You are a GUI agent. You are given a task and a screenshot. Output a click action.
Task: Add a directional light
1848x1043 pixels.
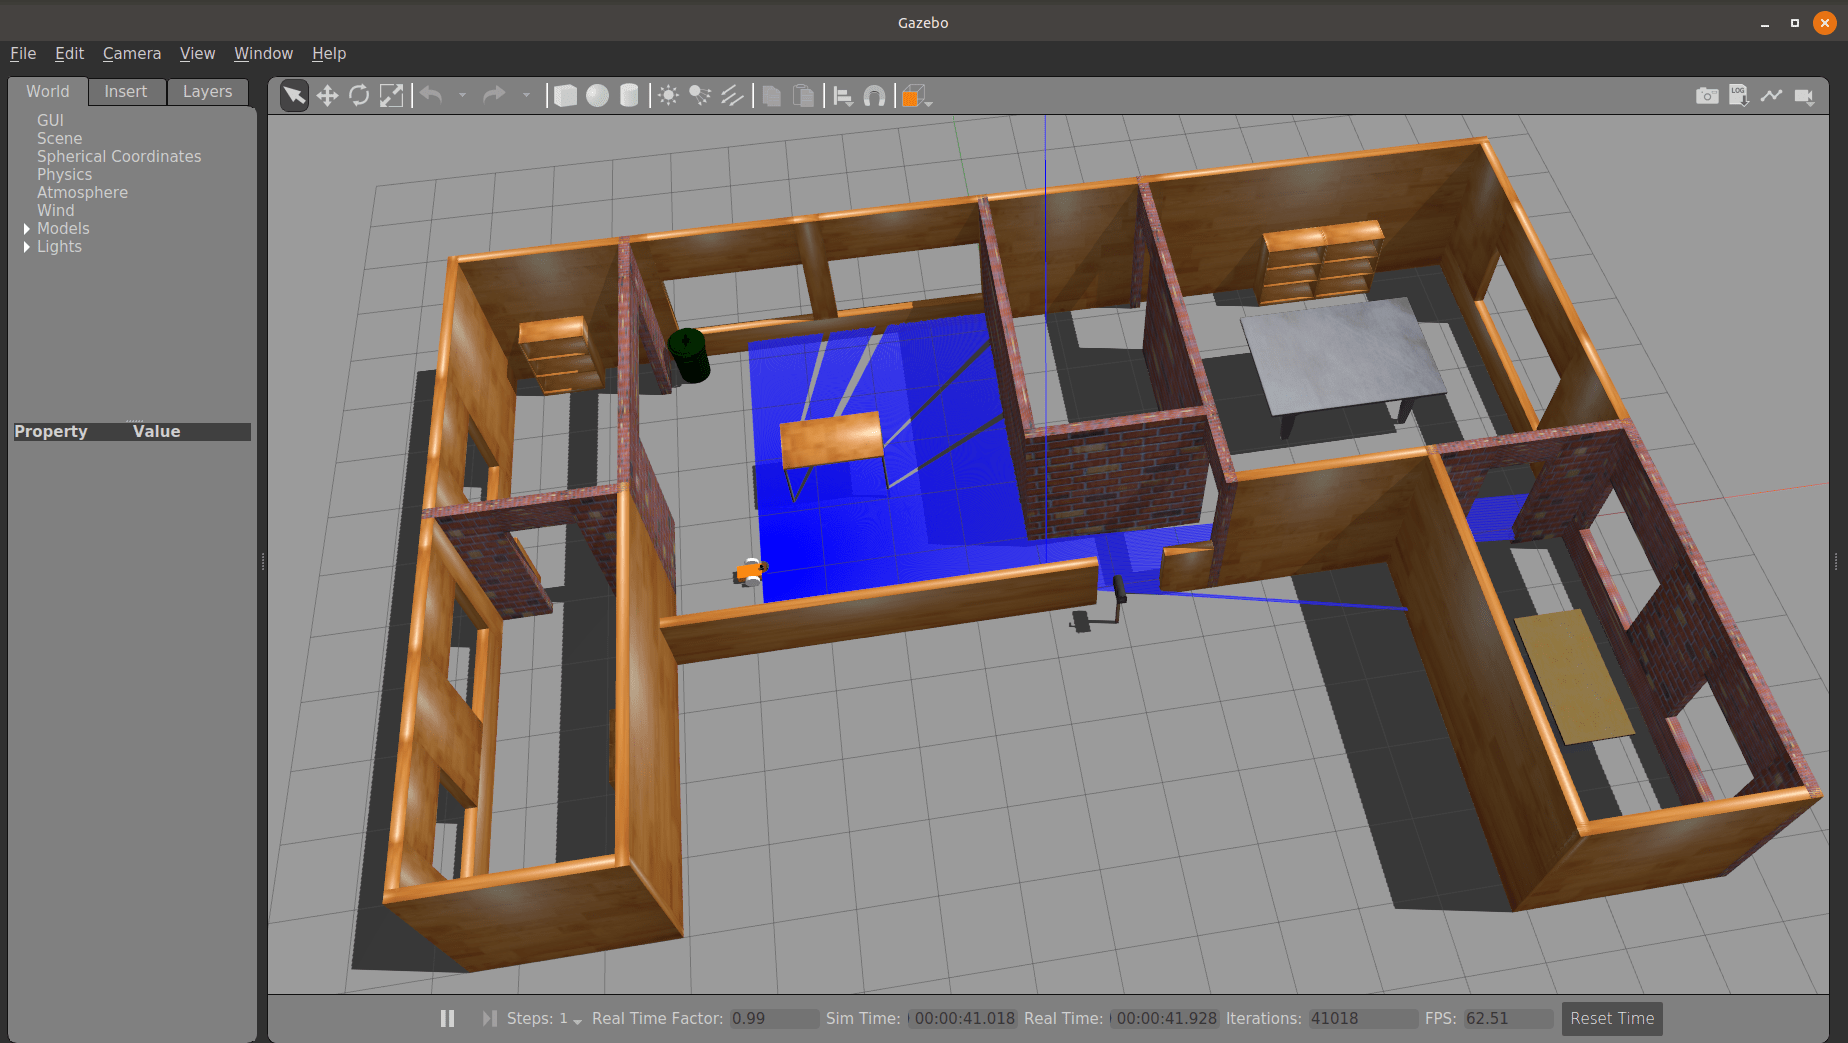tap(732, 95)
